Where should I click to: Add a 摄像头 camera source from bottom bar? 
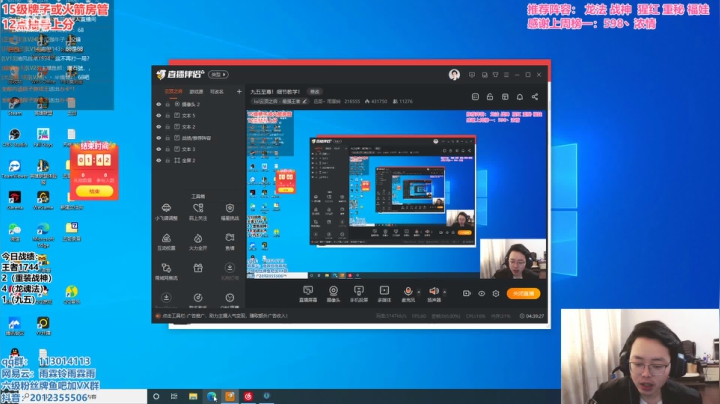pyautogui.click(x=333, y=294)
